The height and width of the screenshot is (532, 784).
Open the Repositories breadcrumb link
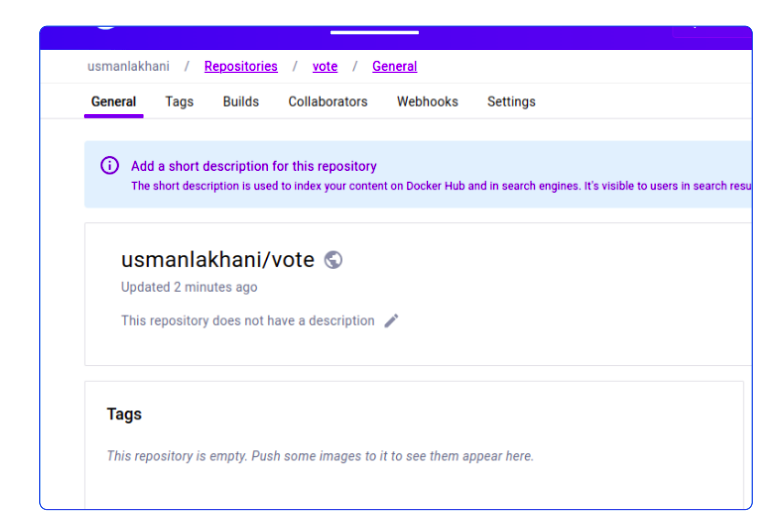coord(241,67)
